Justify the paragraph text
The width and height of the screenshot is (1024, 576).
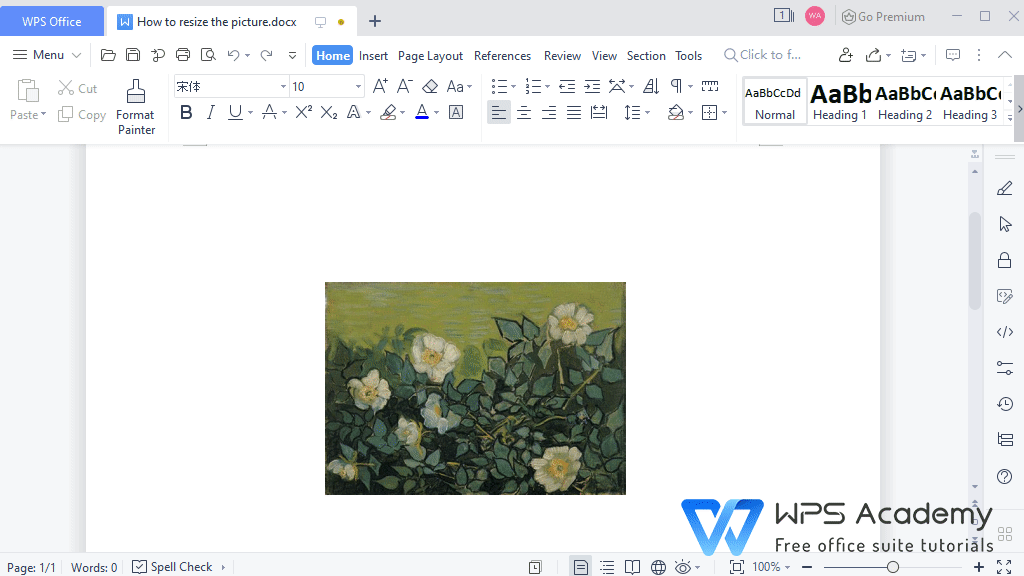[573, 112]
